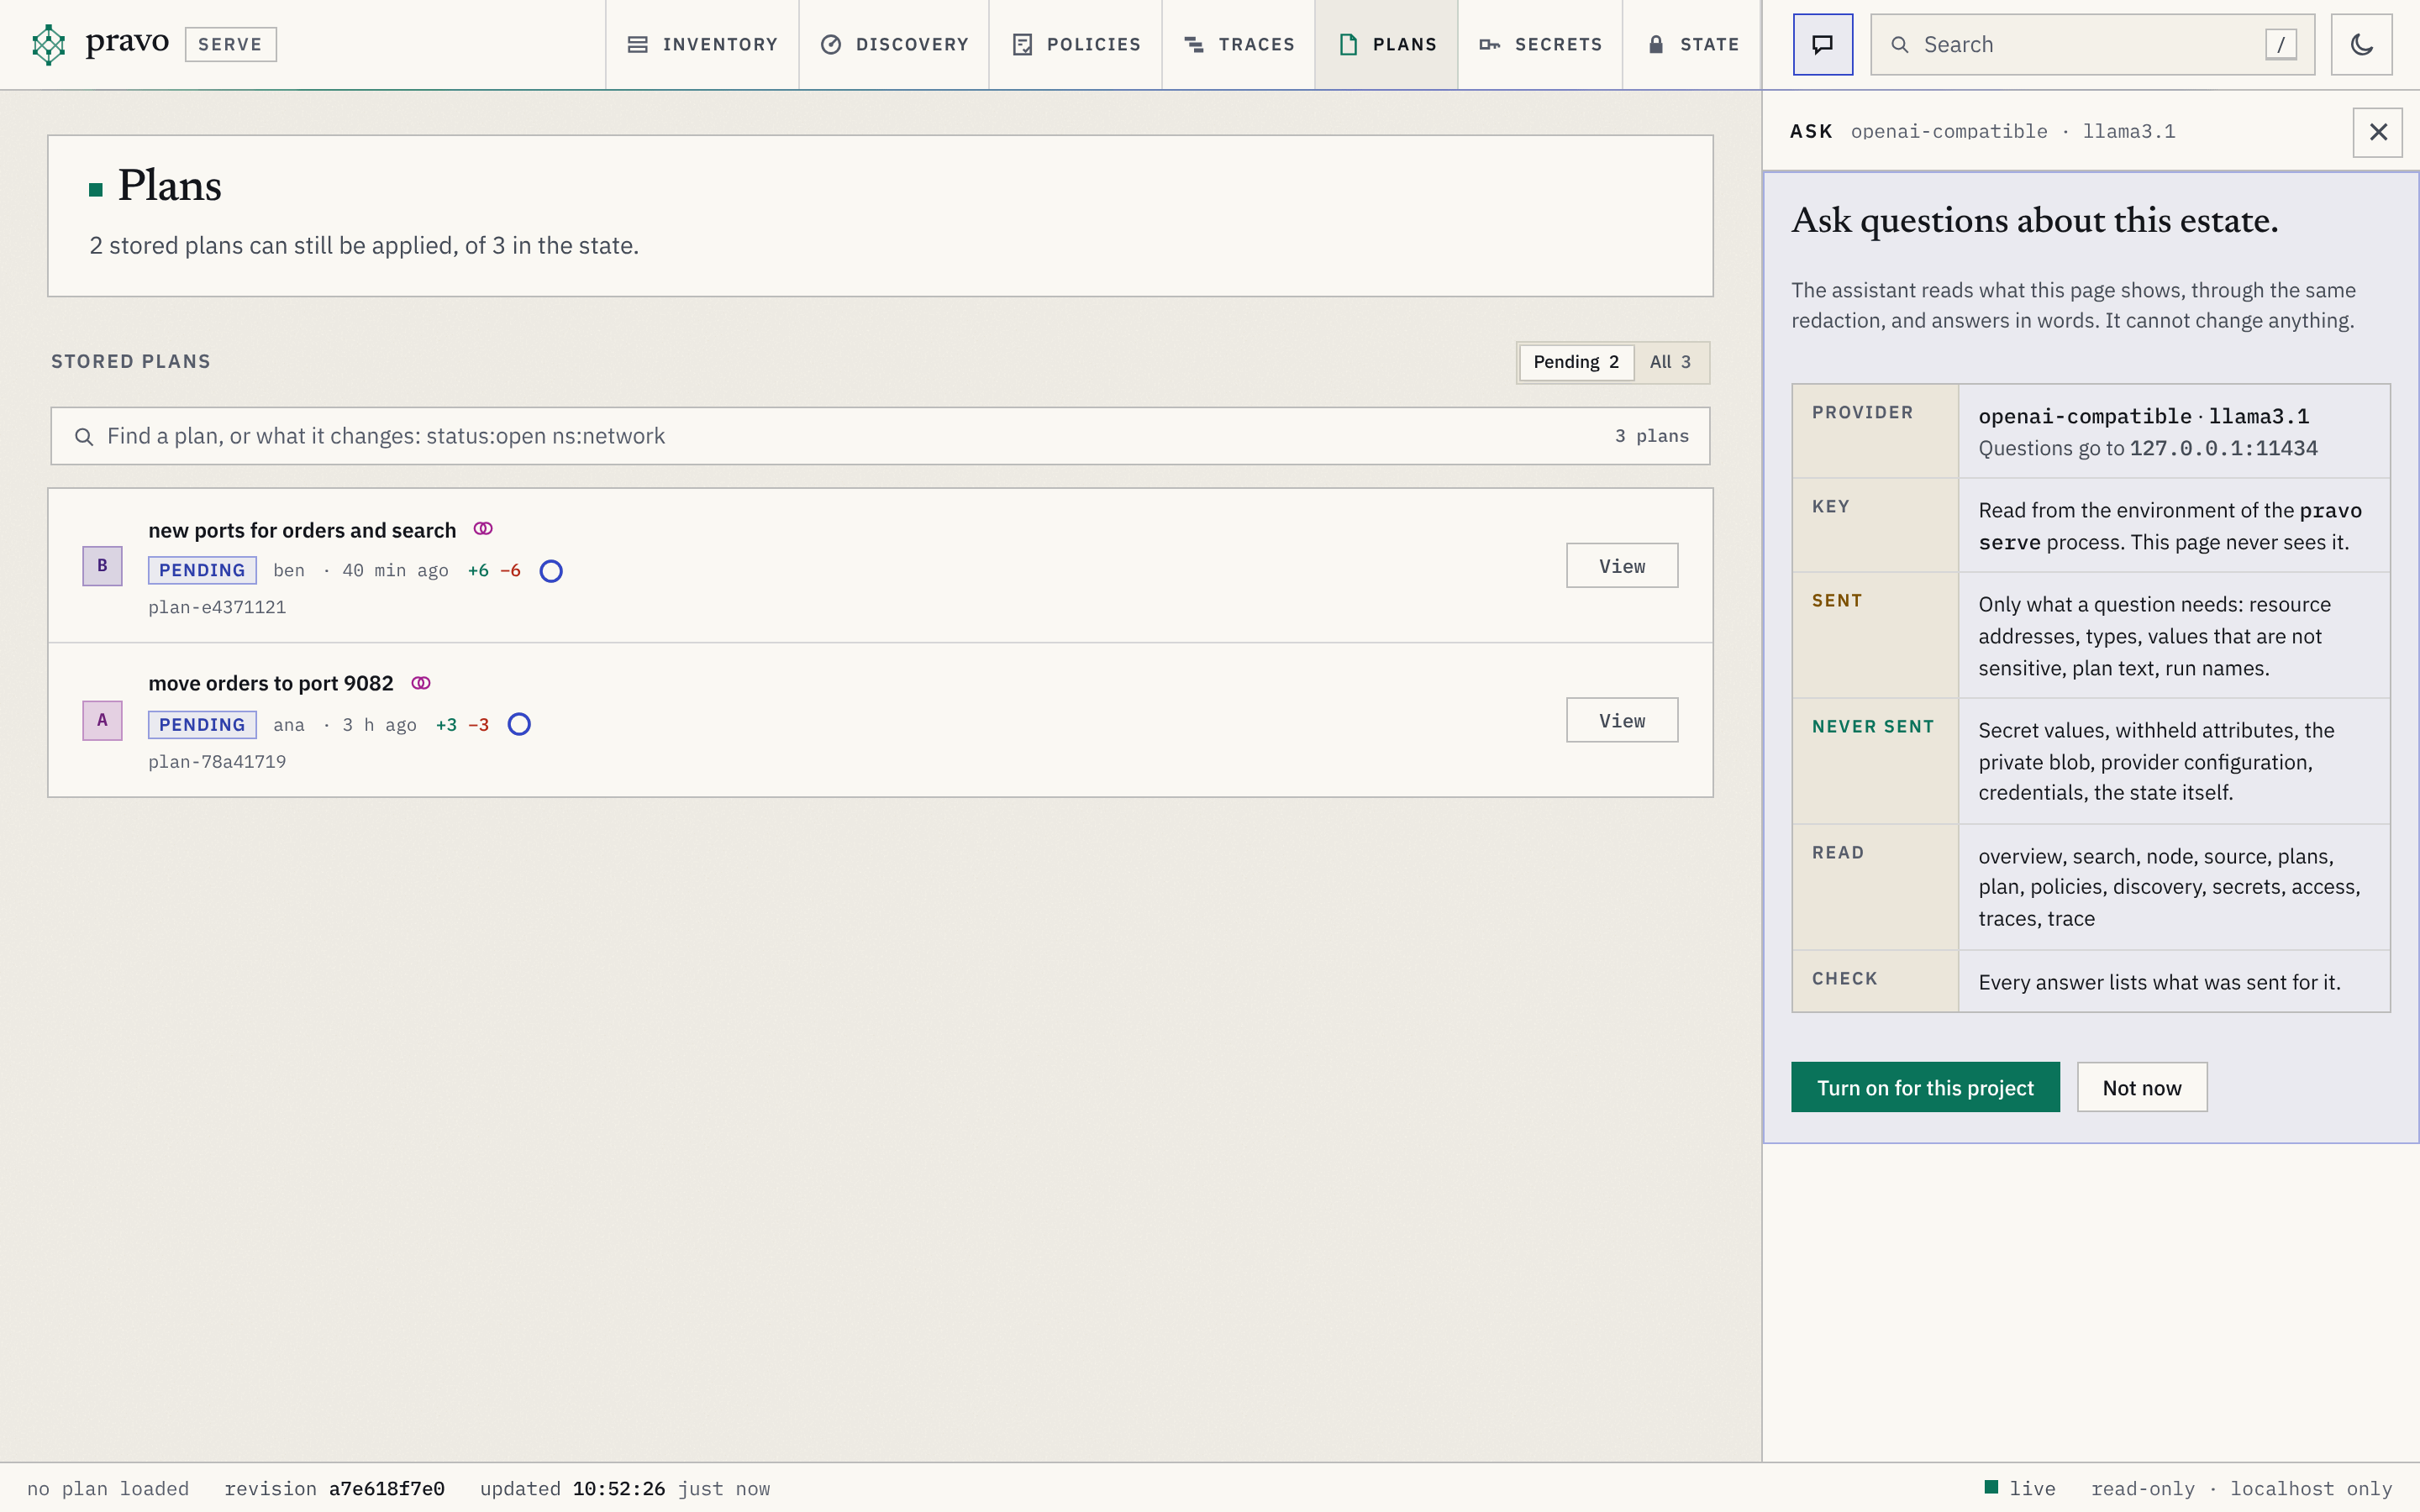Click plan ID 'plan-78a41719'
Viewport: 2420px width, 1512px height.
tap(217, 761)
